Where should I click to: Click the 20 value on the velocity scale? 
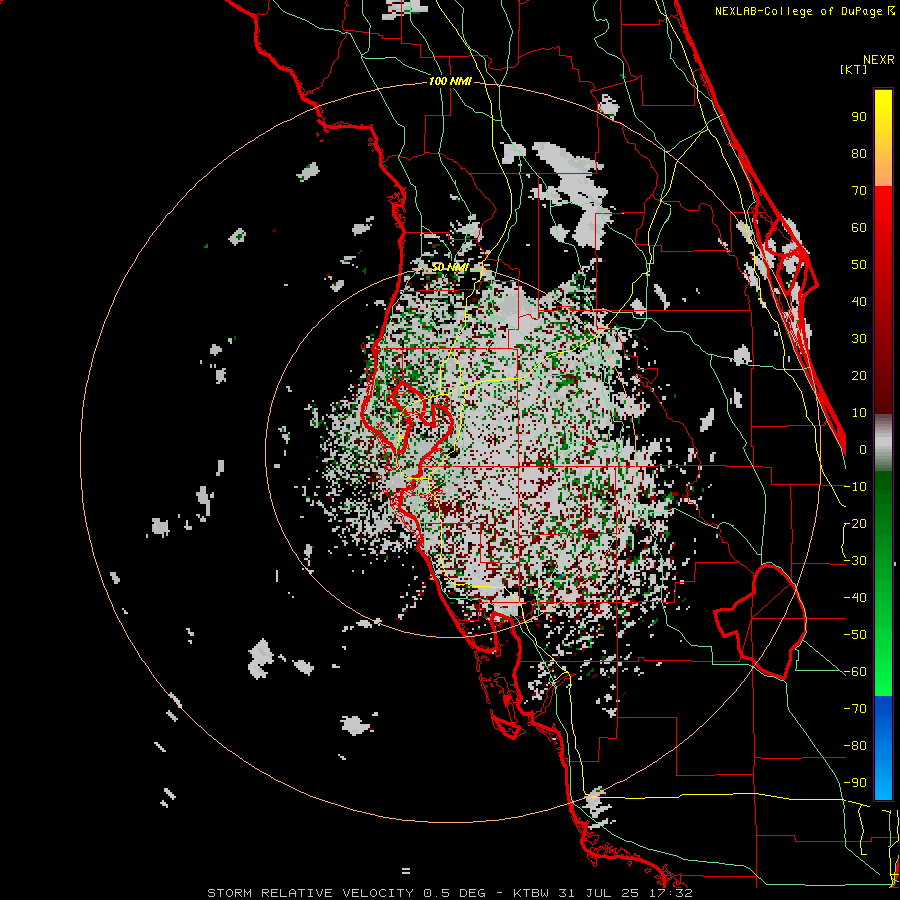859,376
